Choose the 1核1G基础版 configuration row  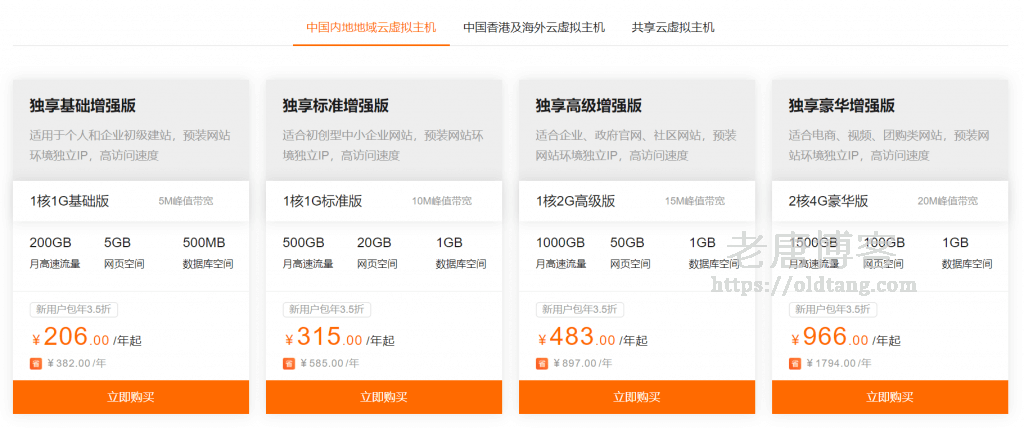[131, 201]
